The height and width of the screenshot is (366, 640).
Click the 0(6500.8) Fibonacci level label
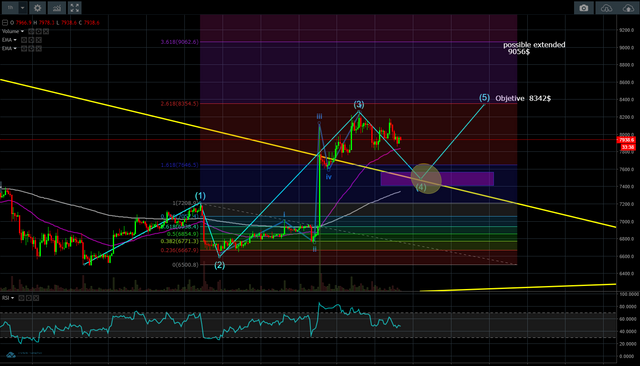pyautogui.click(x=185, y=265)
